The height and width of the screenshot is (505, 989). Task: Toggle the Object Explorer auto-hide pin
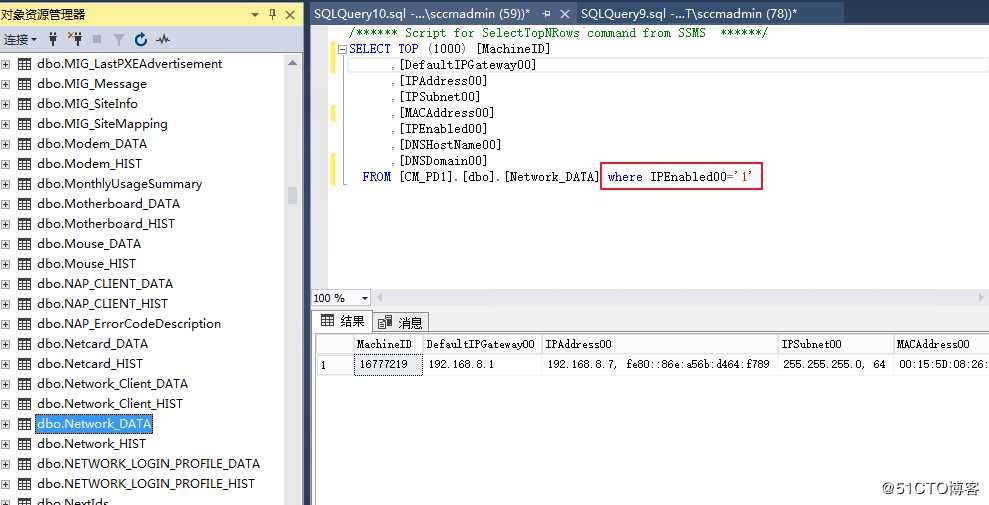(x=272, y=14)
